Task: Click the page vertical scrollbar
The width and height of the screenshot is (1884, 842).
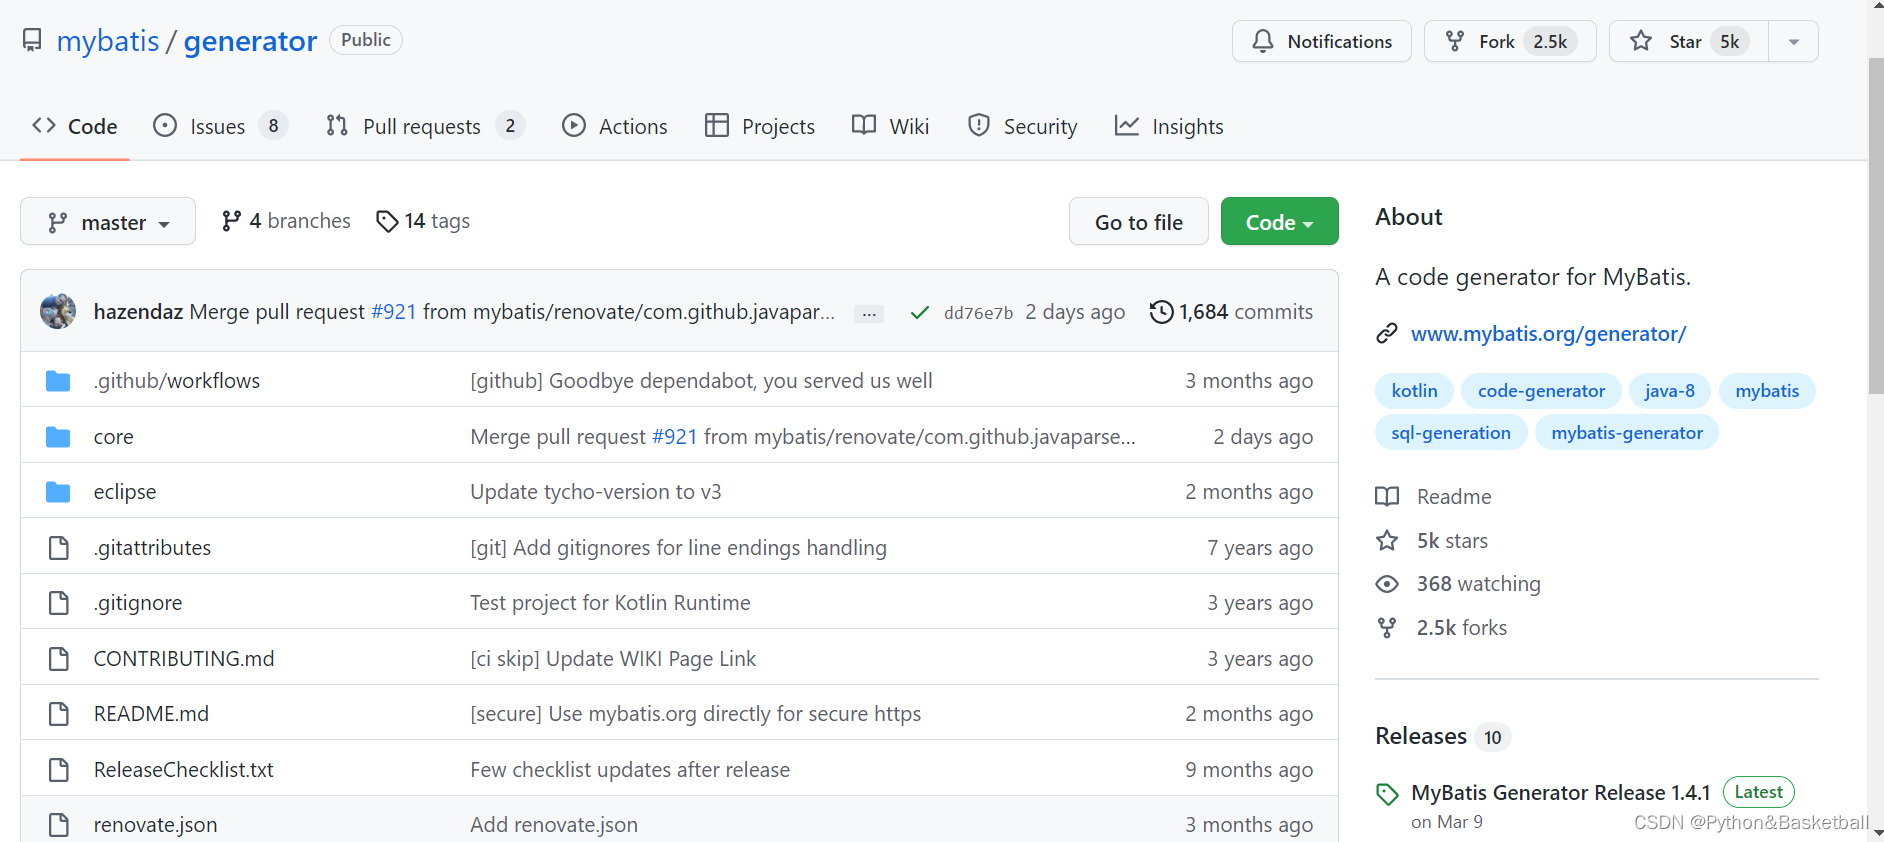Action: point(1875,227)
